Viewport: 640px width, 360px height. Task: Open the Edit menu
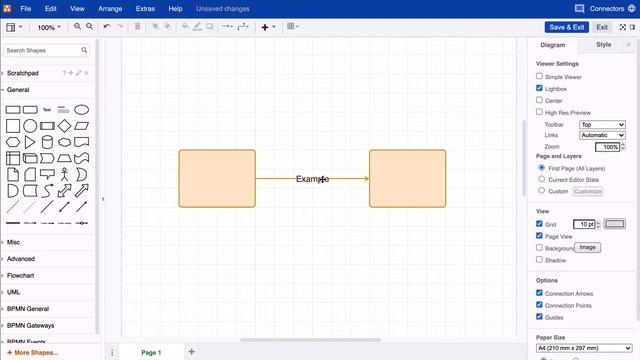(x=51, y=9)
